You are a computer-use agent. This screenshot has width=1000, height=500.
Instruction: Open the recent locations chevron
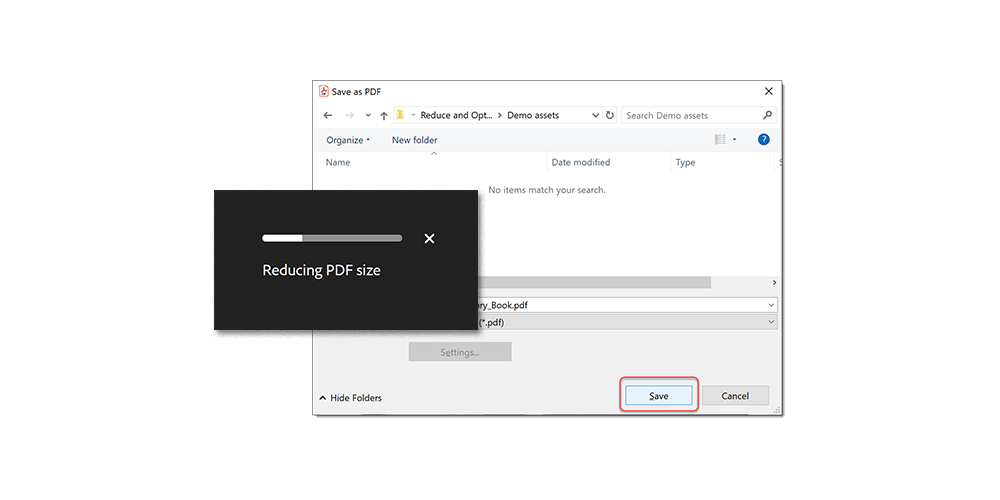[x=368, y=115]
